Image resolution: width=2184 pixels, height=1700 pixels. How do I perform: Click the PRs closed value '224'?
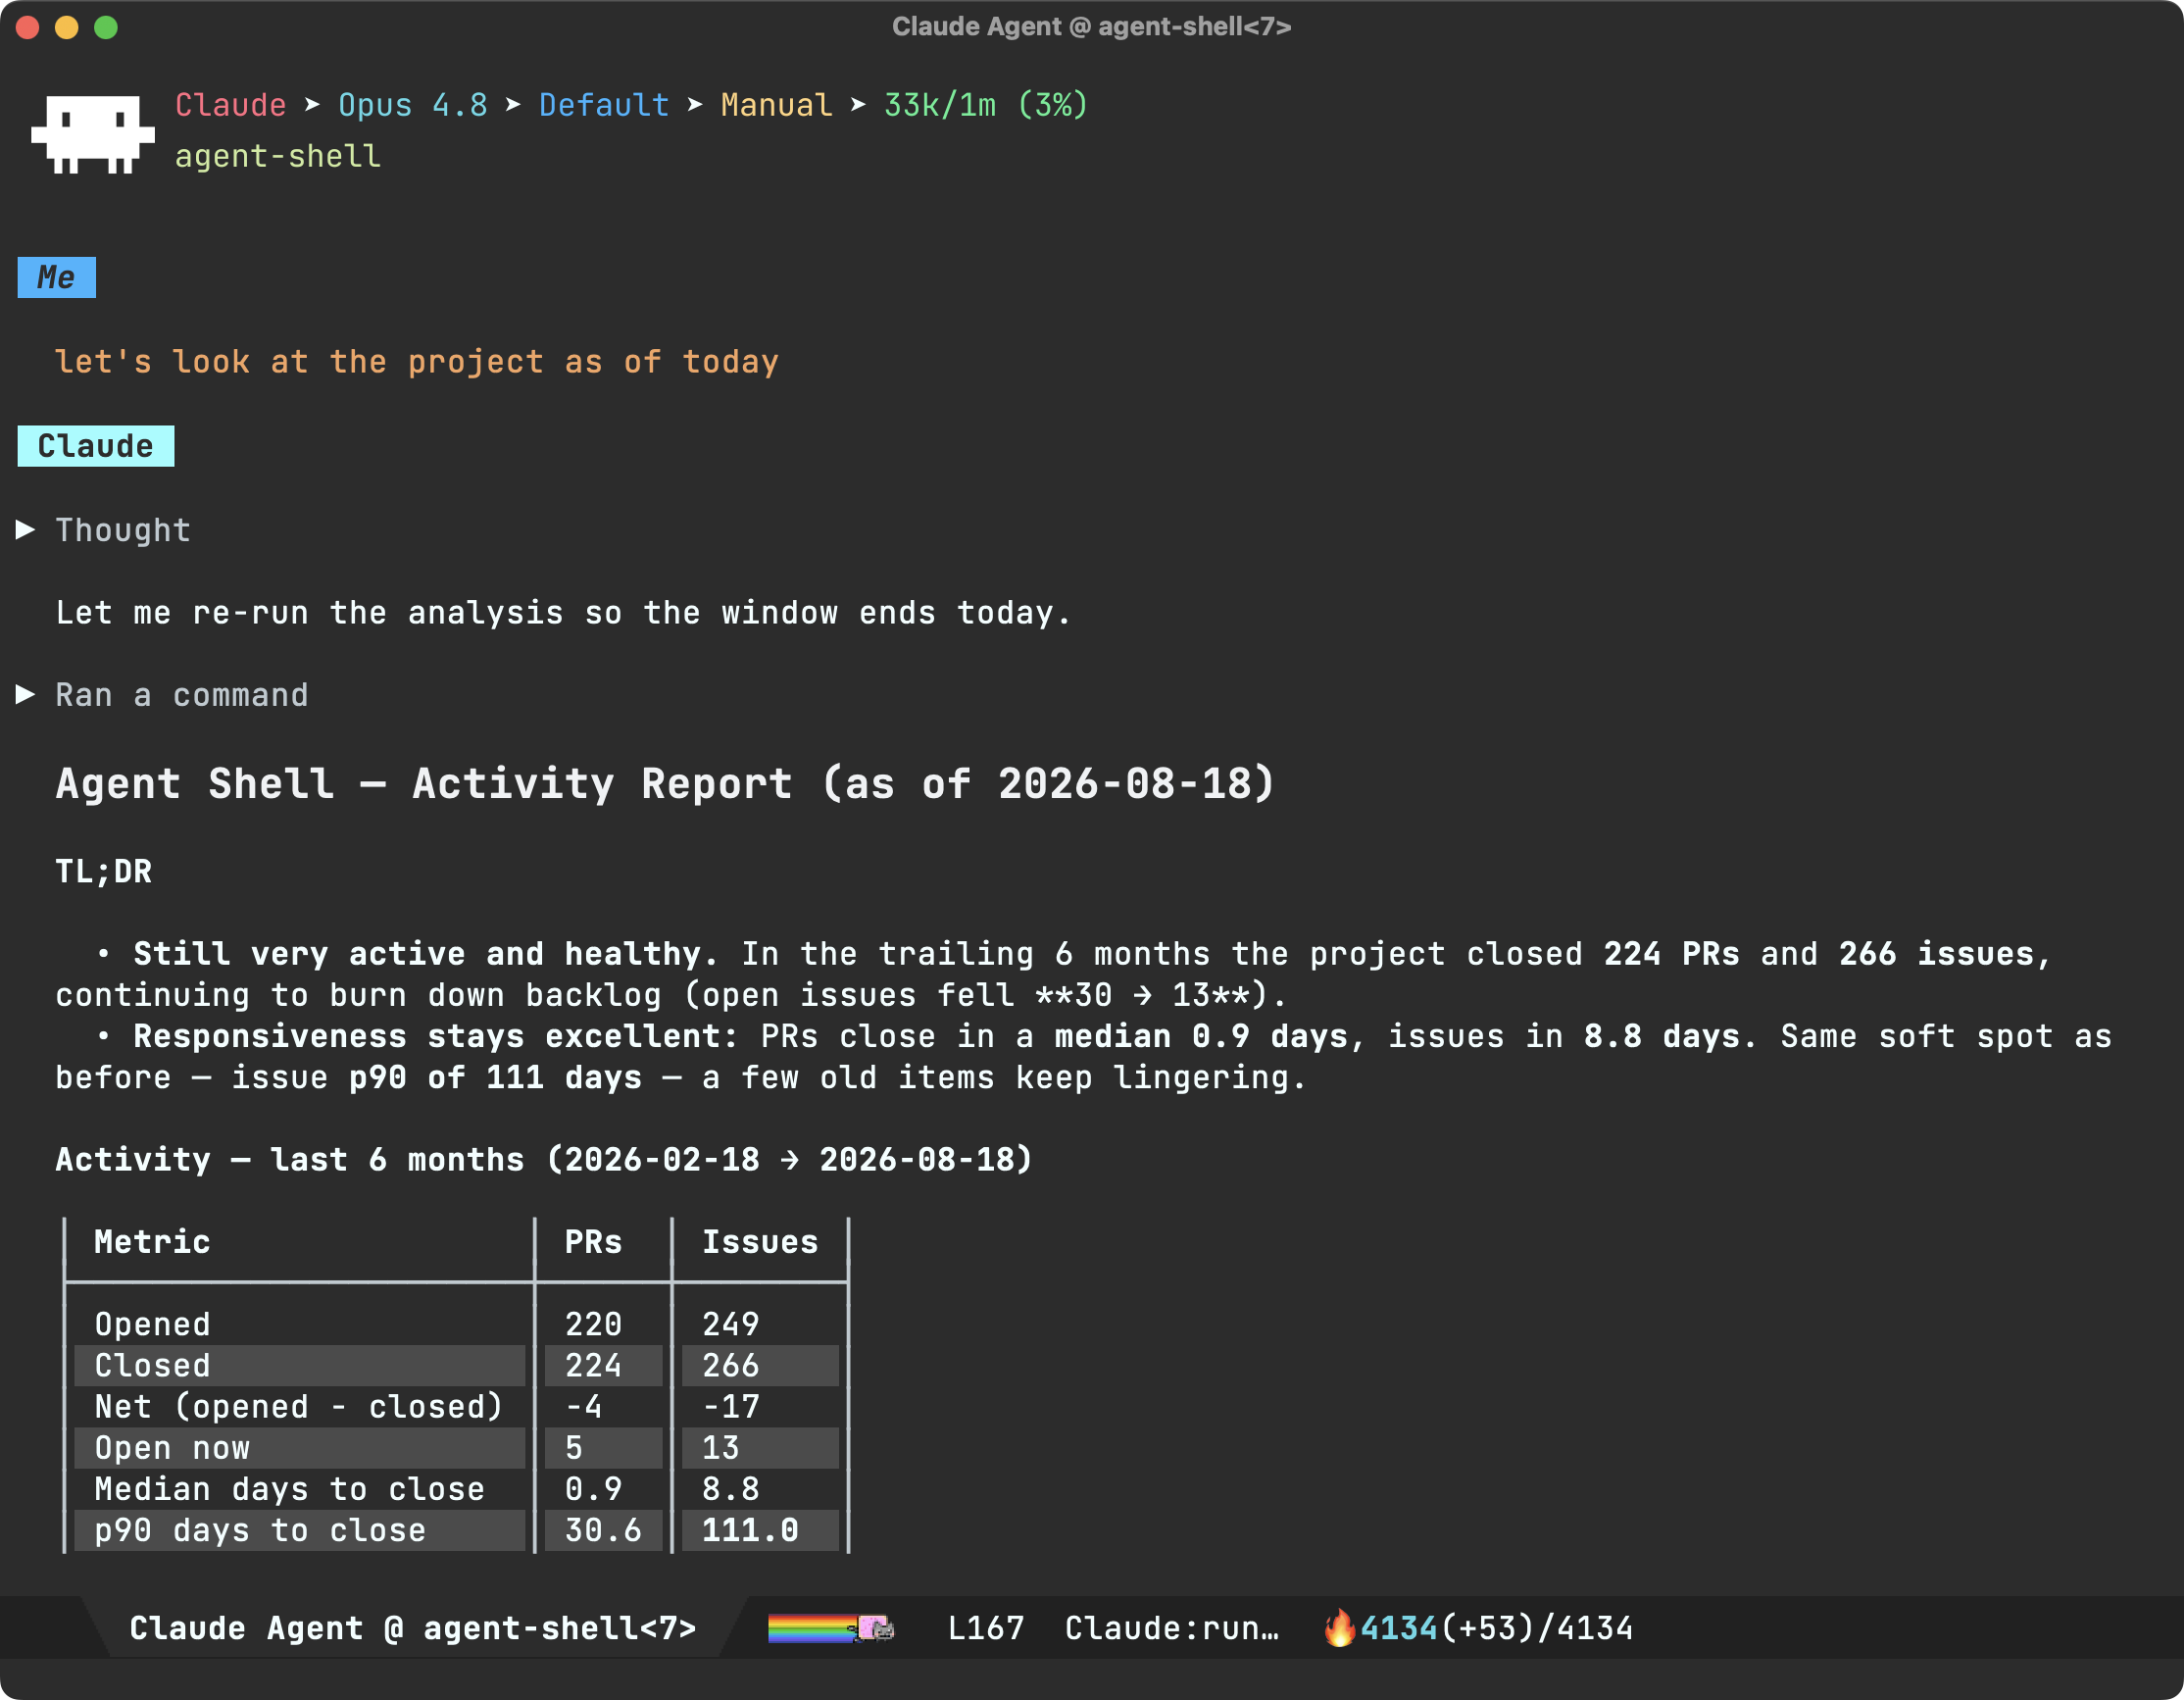tap(593, 1365)
